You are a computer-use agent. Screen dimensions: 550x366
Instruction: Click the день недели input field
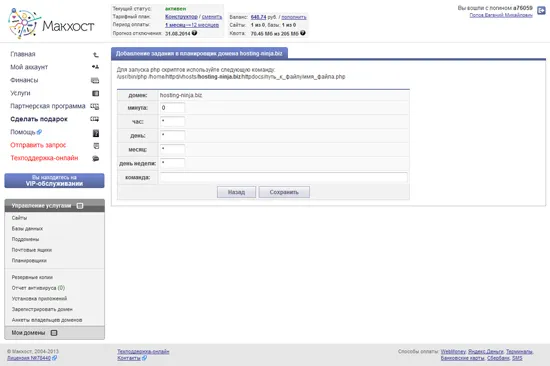(172, 163)
